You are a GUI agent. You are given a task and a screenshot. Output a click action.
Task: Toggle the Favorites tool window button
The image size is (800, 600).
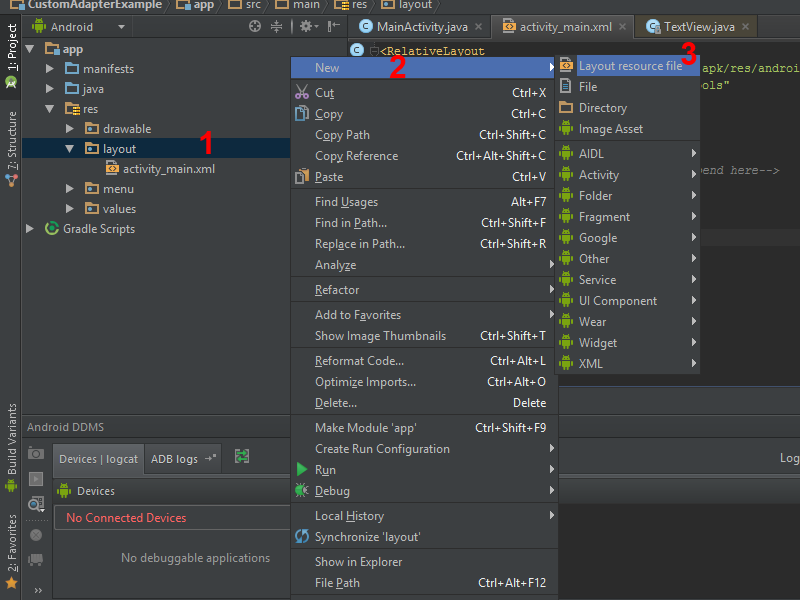point(11,551)
